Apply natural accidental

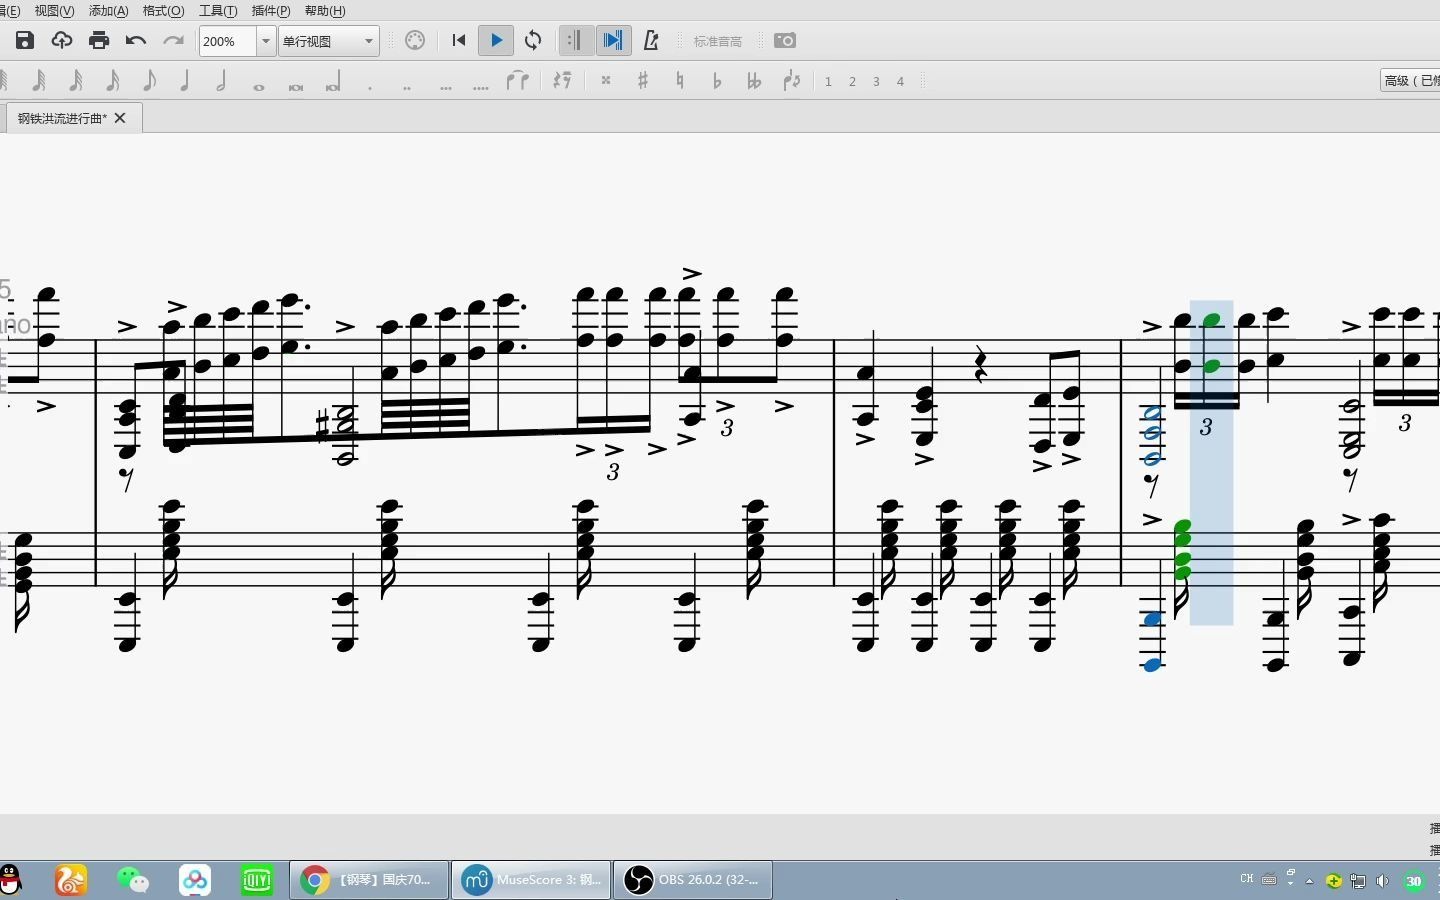pos(680,81)
